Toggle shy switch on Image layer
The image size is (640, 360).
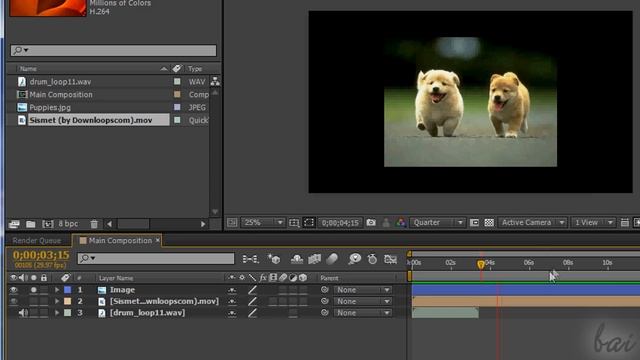232,290
